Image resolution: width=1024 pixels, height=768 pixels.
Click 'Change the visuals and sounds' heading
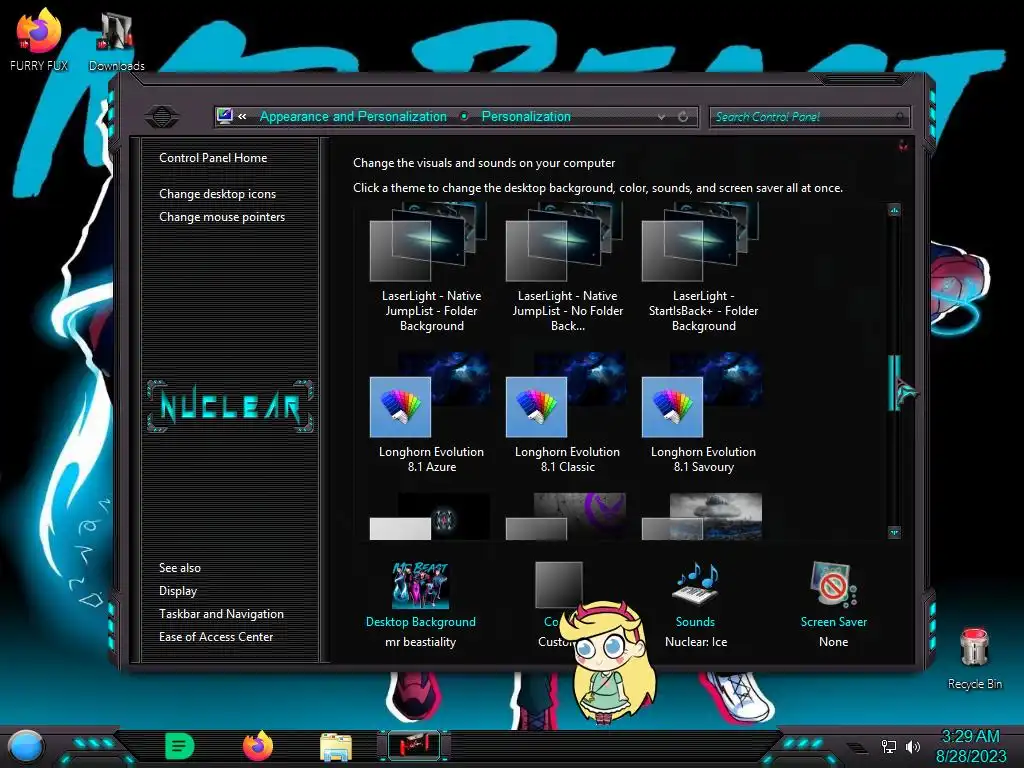pos(484,163)
